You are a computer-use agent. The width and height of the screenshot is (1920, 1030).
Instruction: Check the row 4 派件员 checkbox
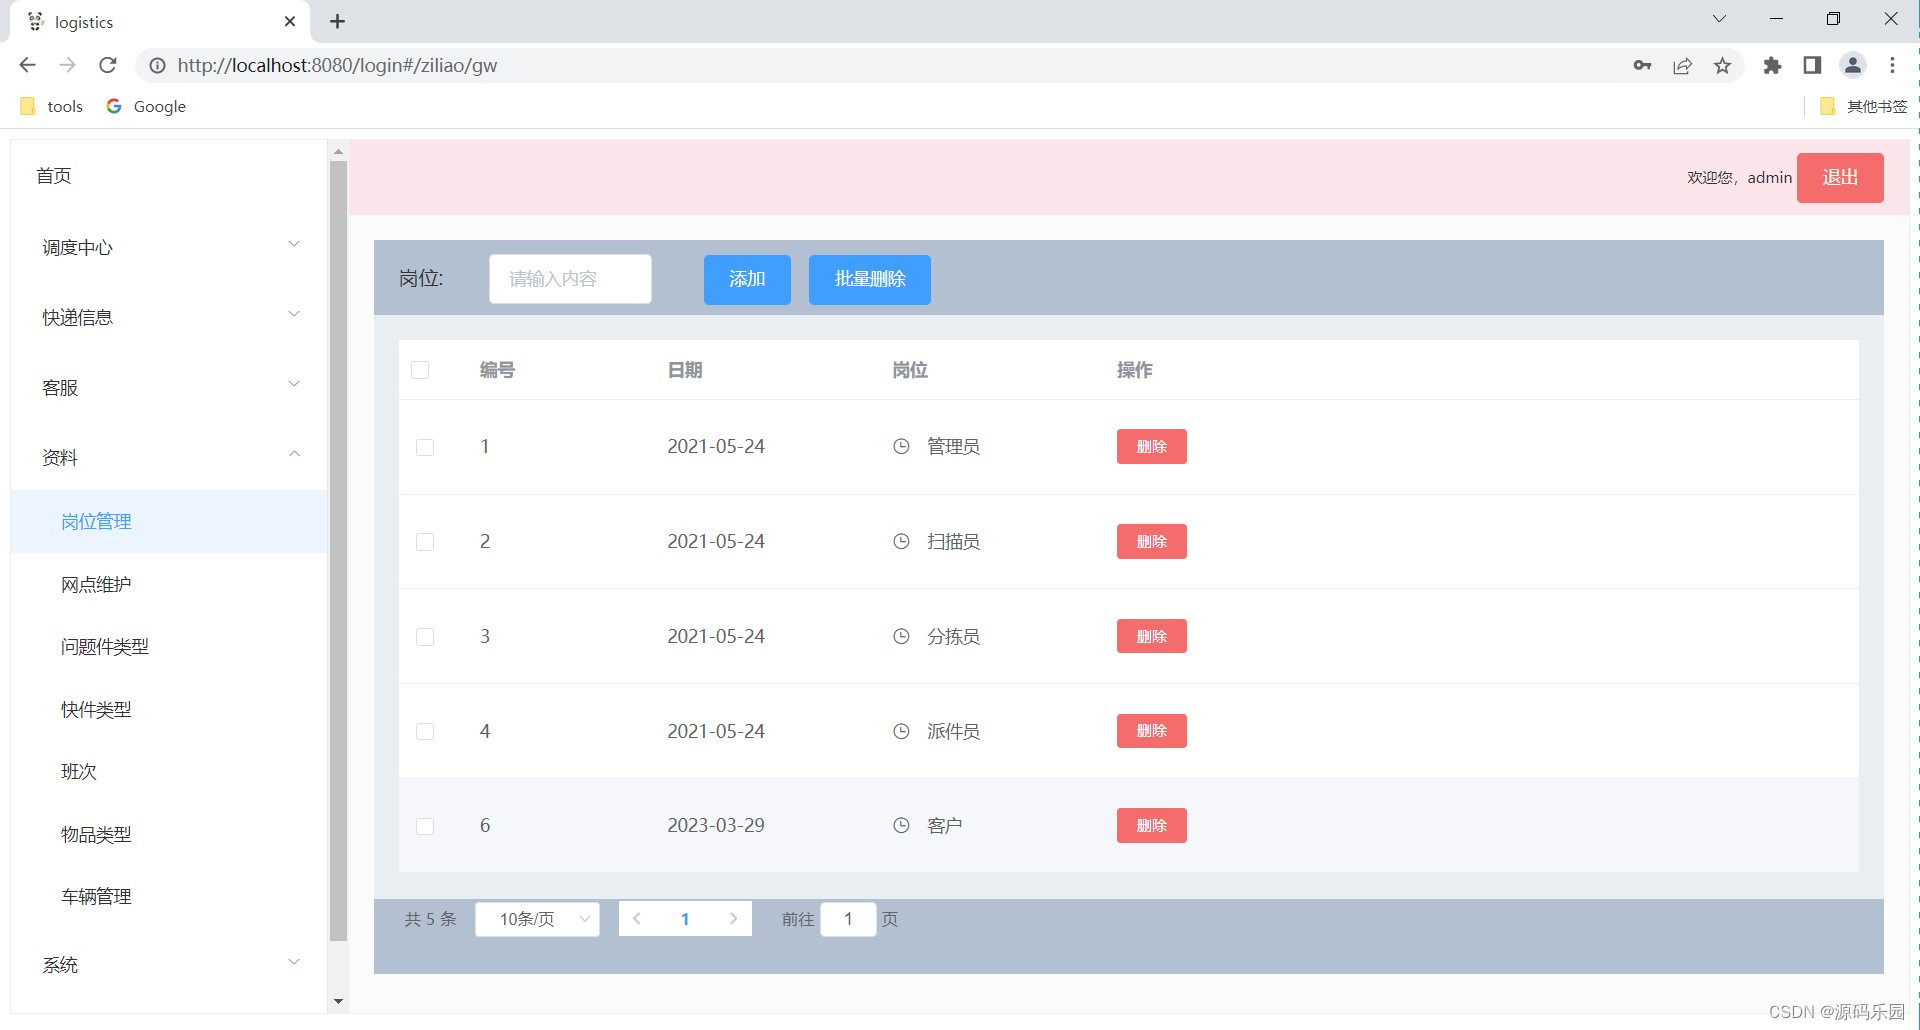[x=425, y=732]
